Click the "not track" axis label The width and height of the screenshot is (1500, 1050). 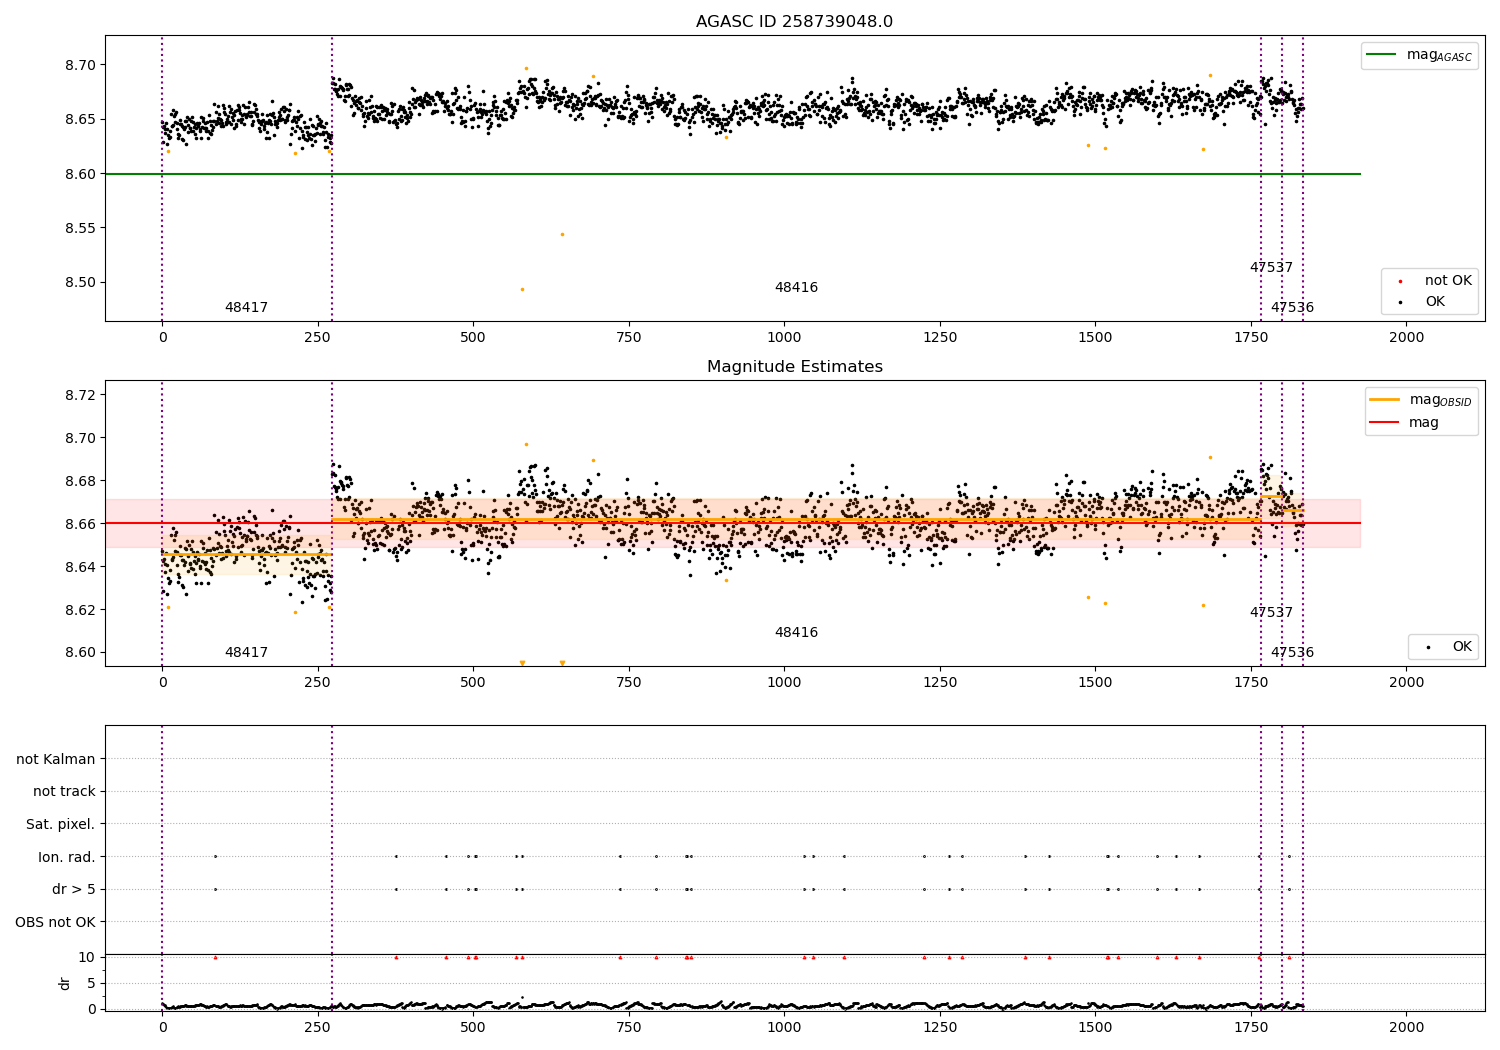click(64, 791)
